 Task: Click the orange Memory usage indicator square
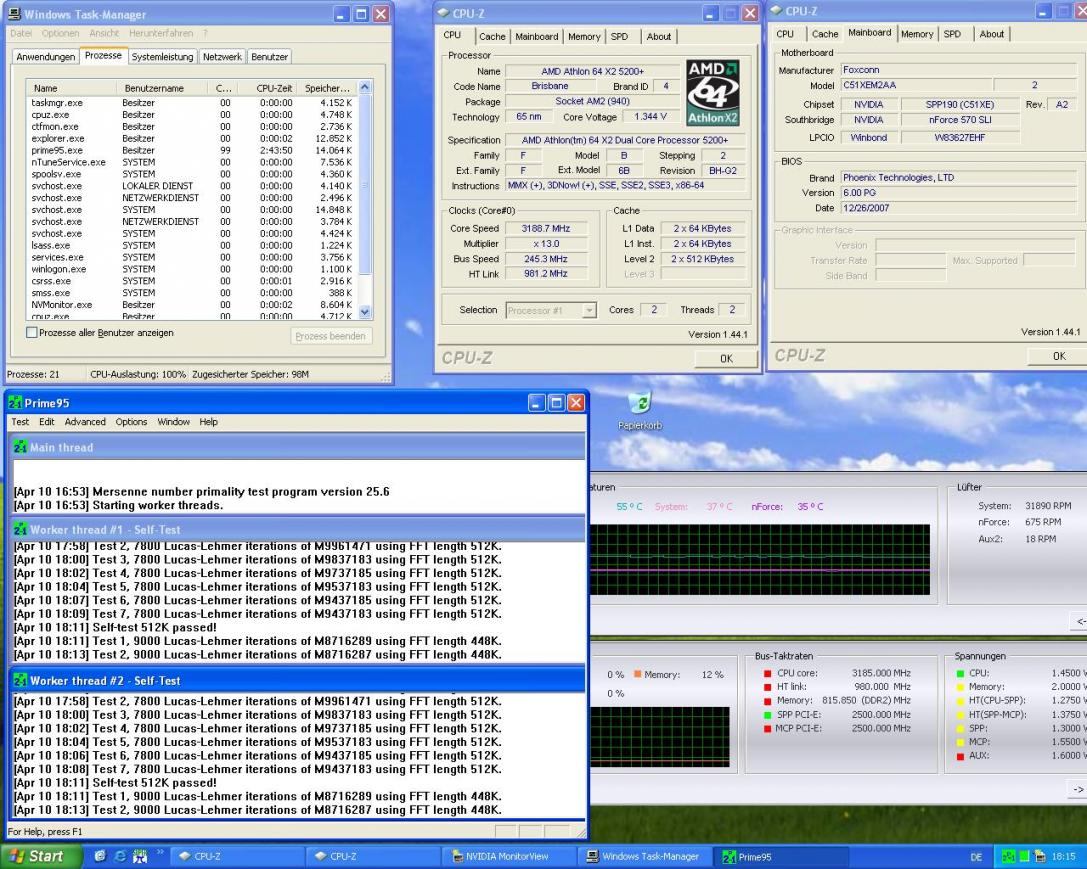pyautogui.click(x=637, y=674)
